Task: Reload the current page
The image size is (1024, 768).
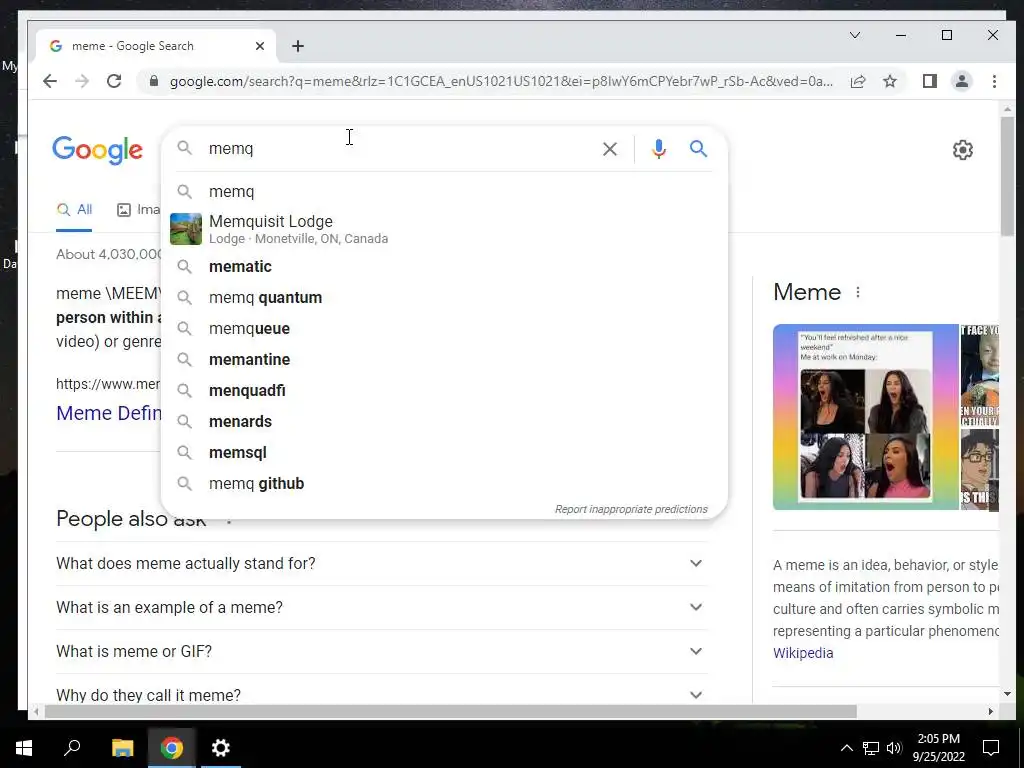Action: click(114, 81)
